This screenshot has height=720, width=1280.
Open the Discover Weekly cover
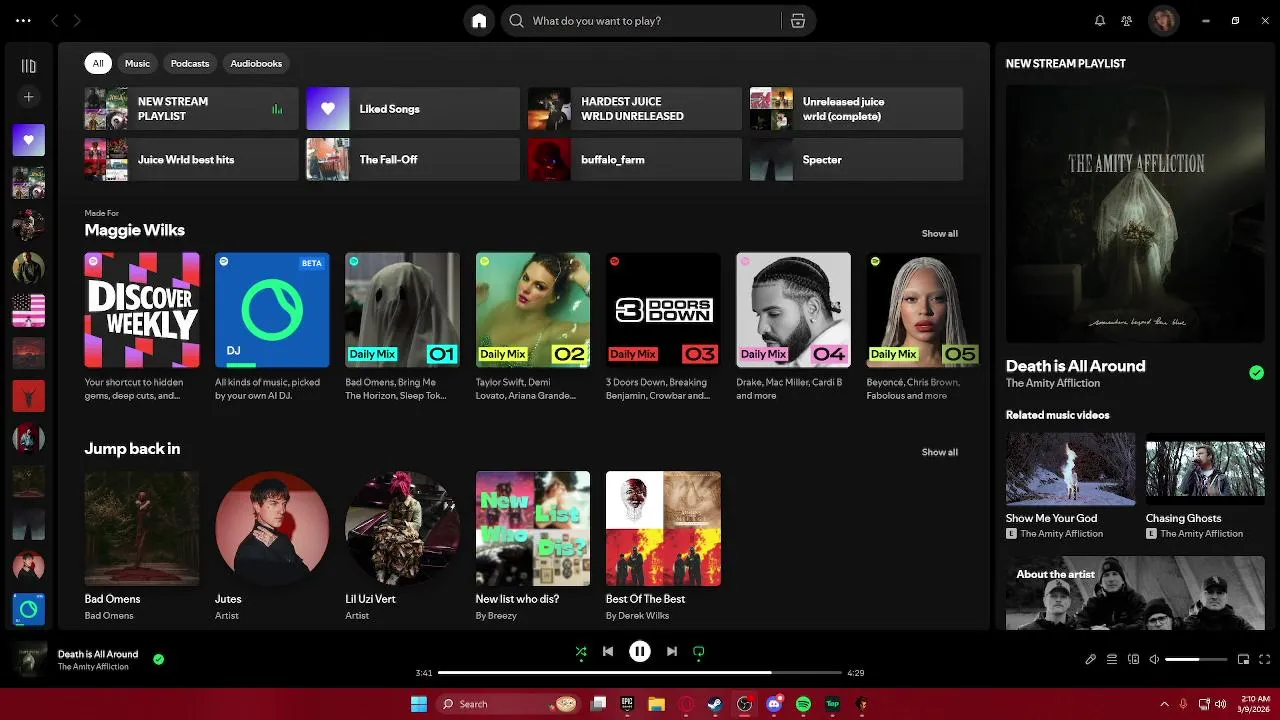pos(142,310)
